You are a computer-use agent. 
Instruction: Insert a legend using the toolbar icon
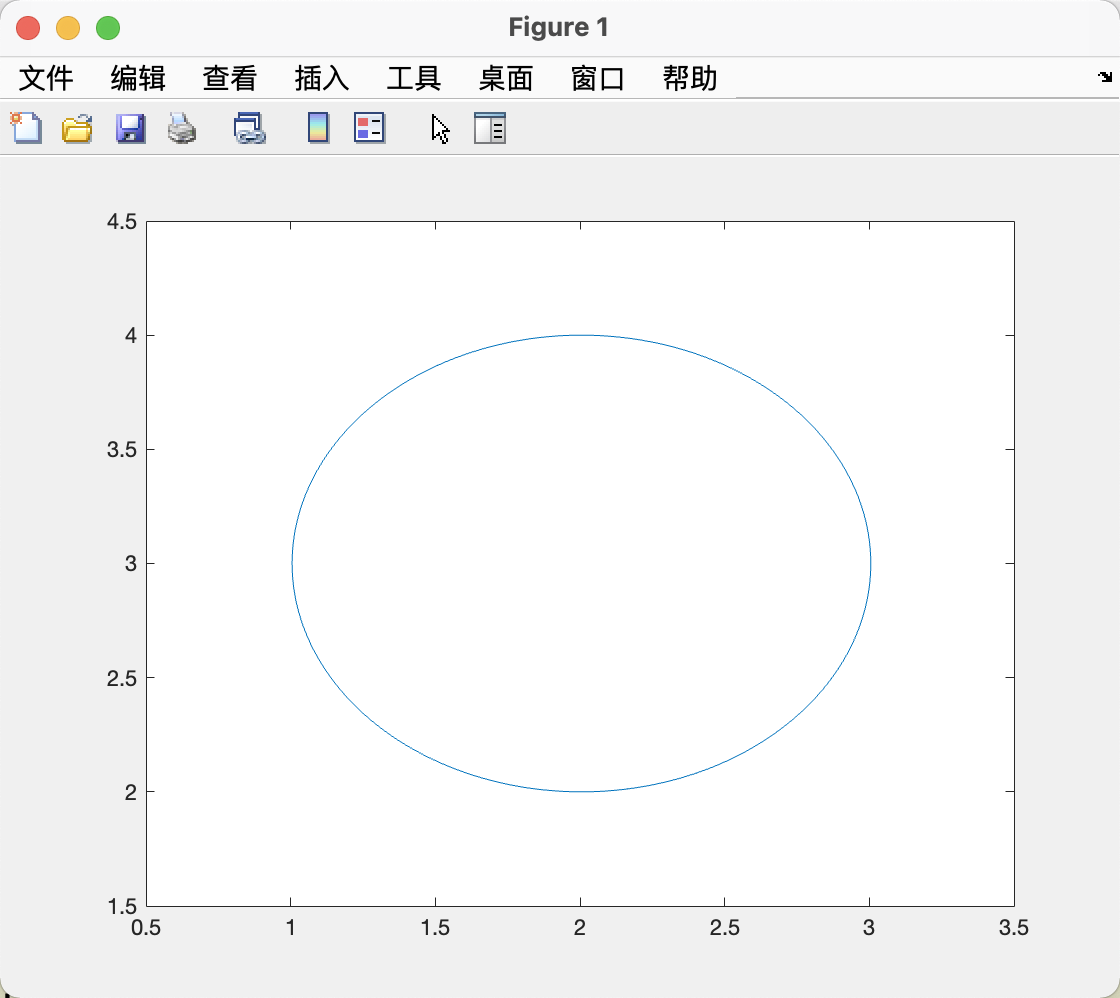(x=370, y=129)
